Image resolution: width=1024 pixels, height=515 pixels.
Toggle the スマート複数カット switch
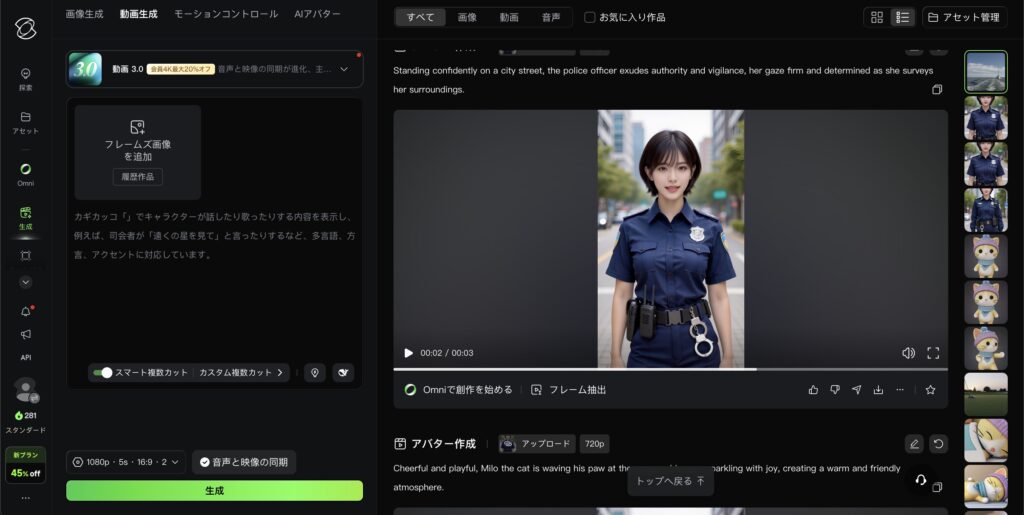point(103,373)
